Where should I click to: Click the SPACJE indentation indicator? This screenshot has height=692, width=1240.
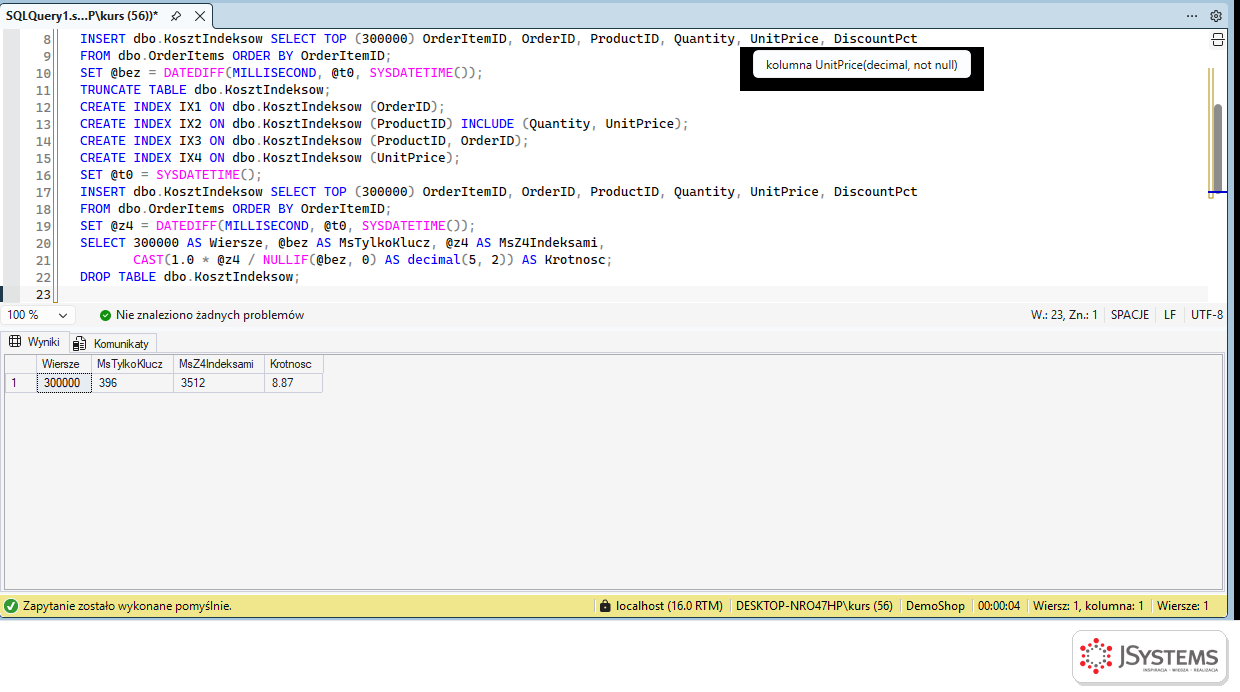1130,315
